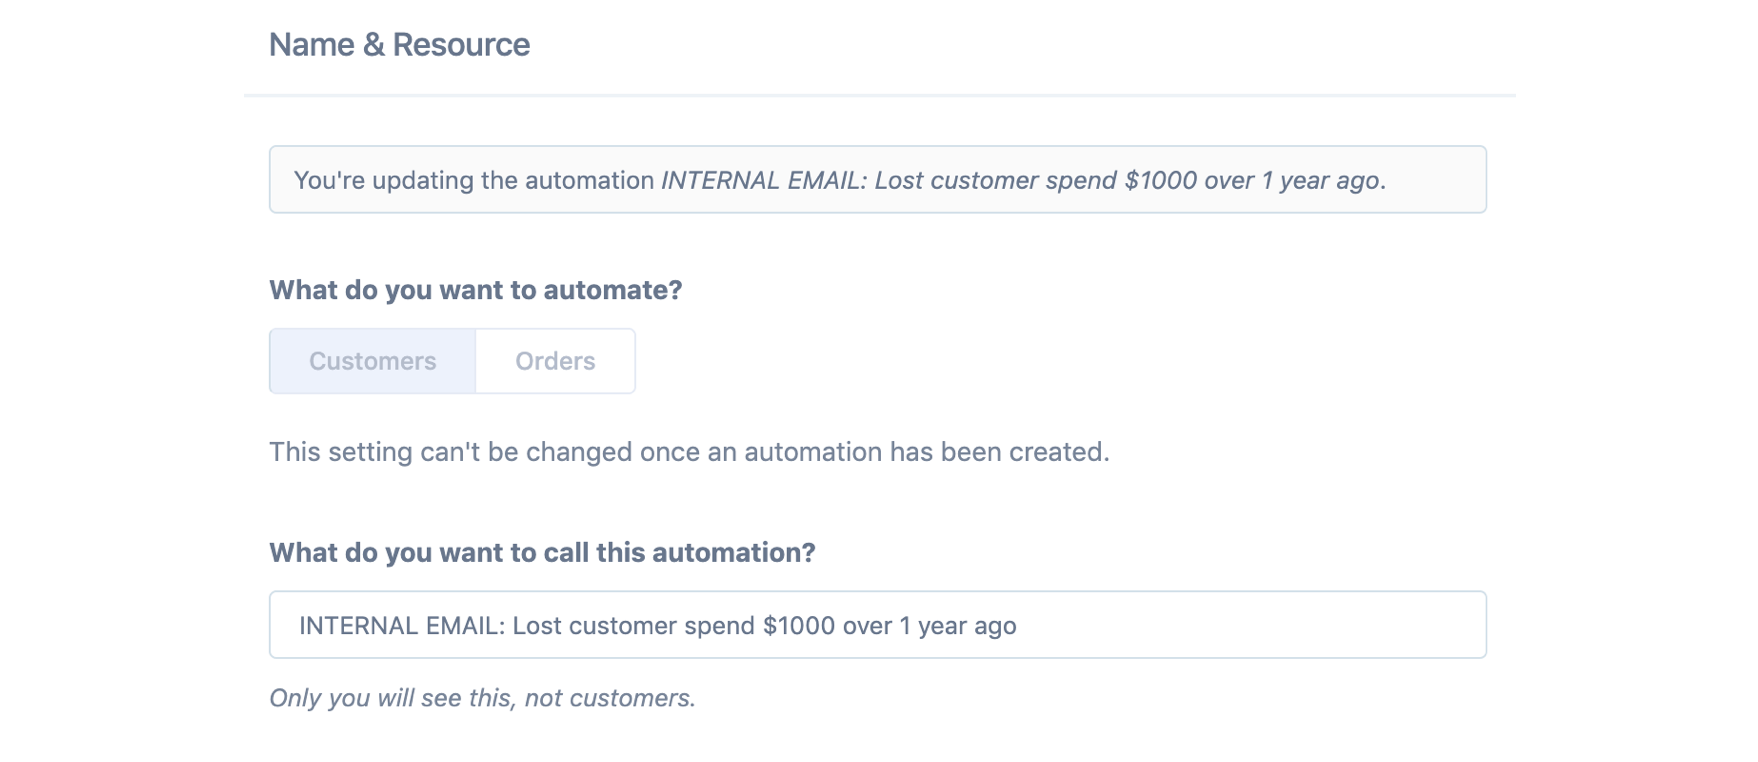Screen dimensions: 1758x762
Task: Click the italic automation name in the banner
Action: (1020, 181)
